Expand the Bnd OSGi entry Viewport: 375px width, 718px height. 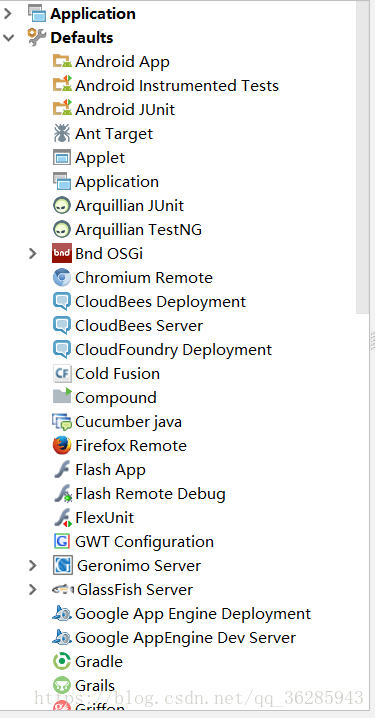click(33, 253)
